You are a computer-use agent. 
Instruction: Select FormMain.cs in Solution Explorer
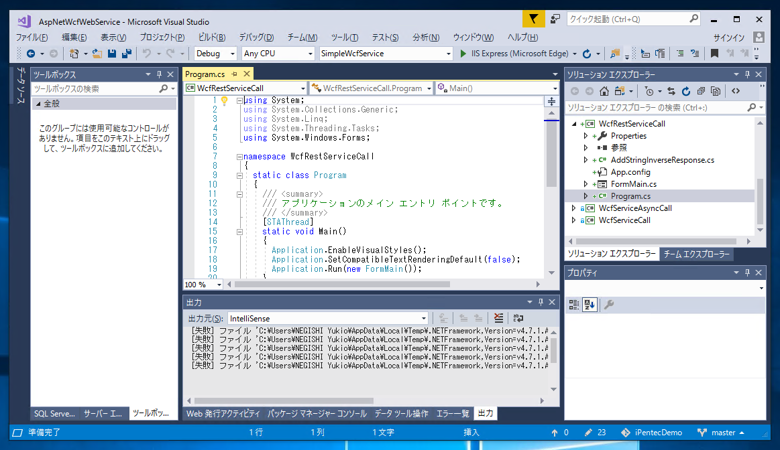tap(633, 184)
